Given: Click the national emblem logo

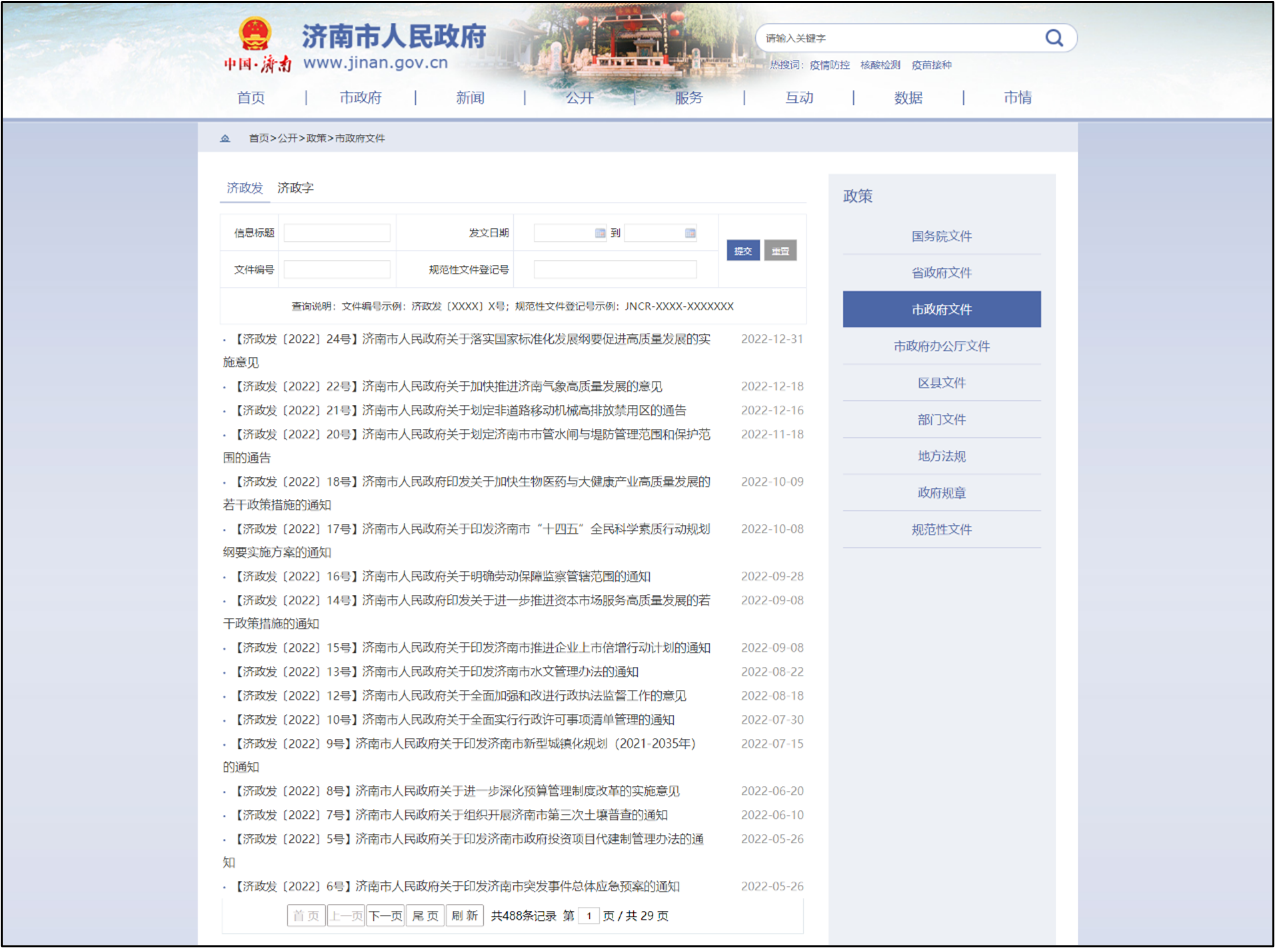Looking at the screenshot, I should (255, 35).
